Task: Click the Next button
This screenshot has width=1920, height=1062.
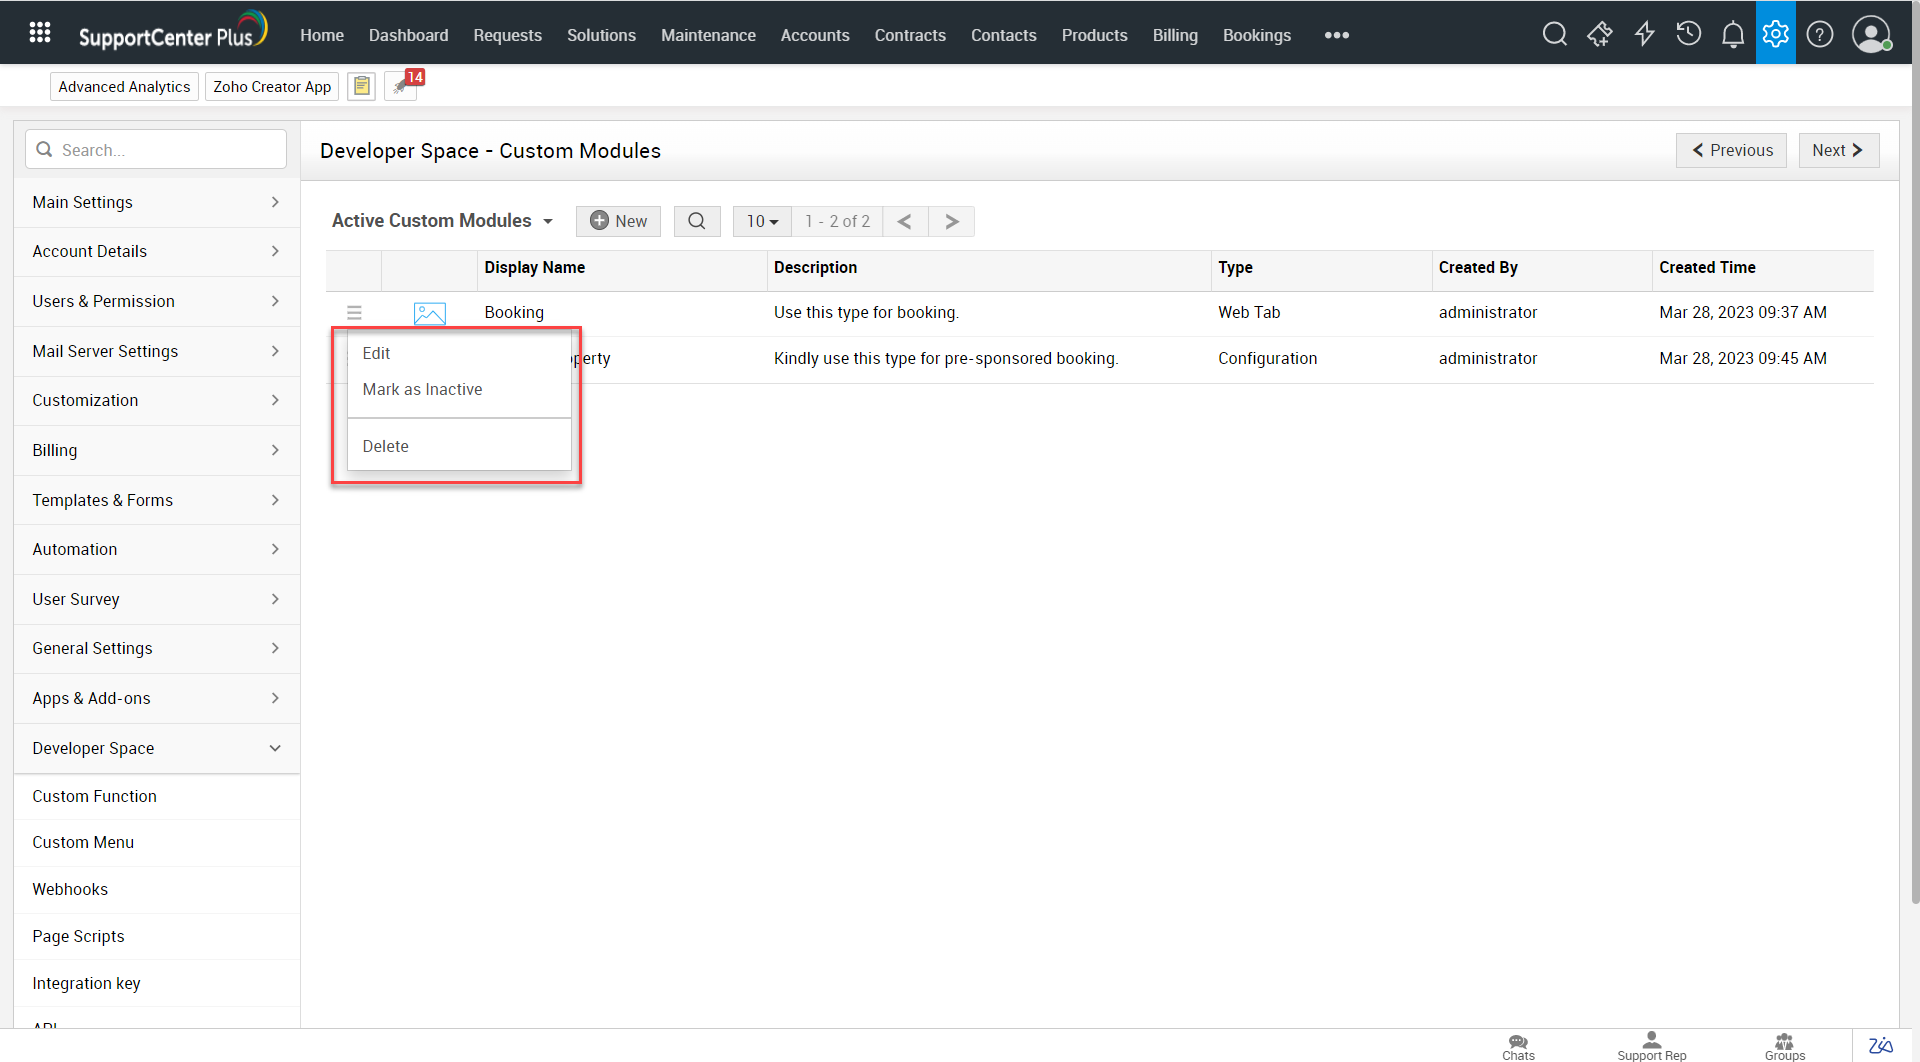Action: pos(1838,150)
